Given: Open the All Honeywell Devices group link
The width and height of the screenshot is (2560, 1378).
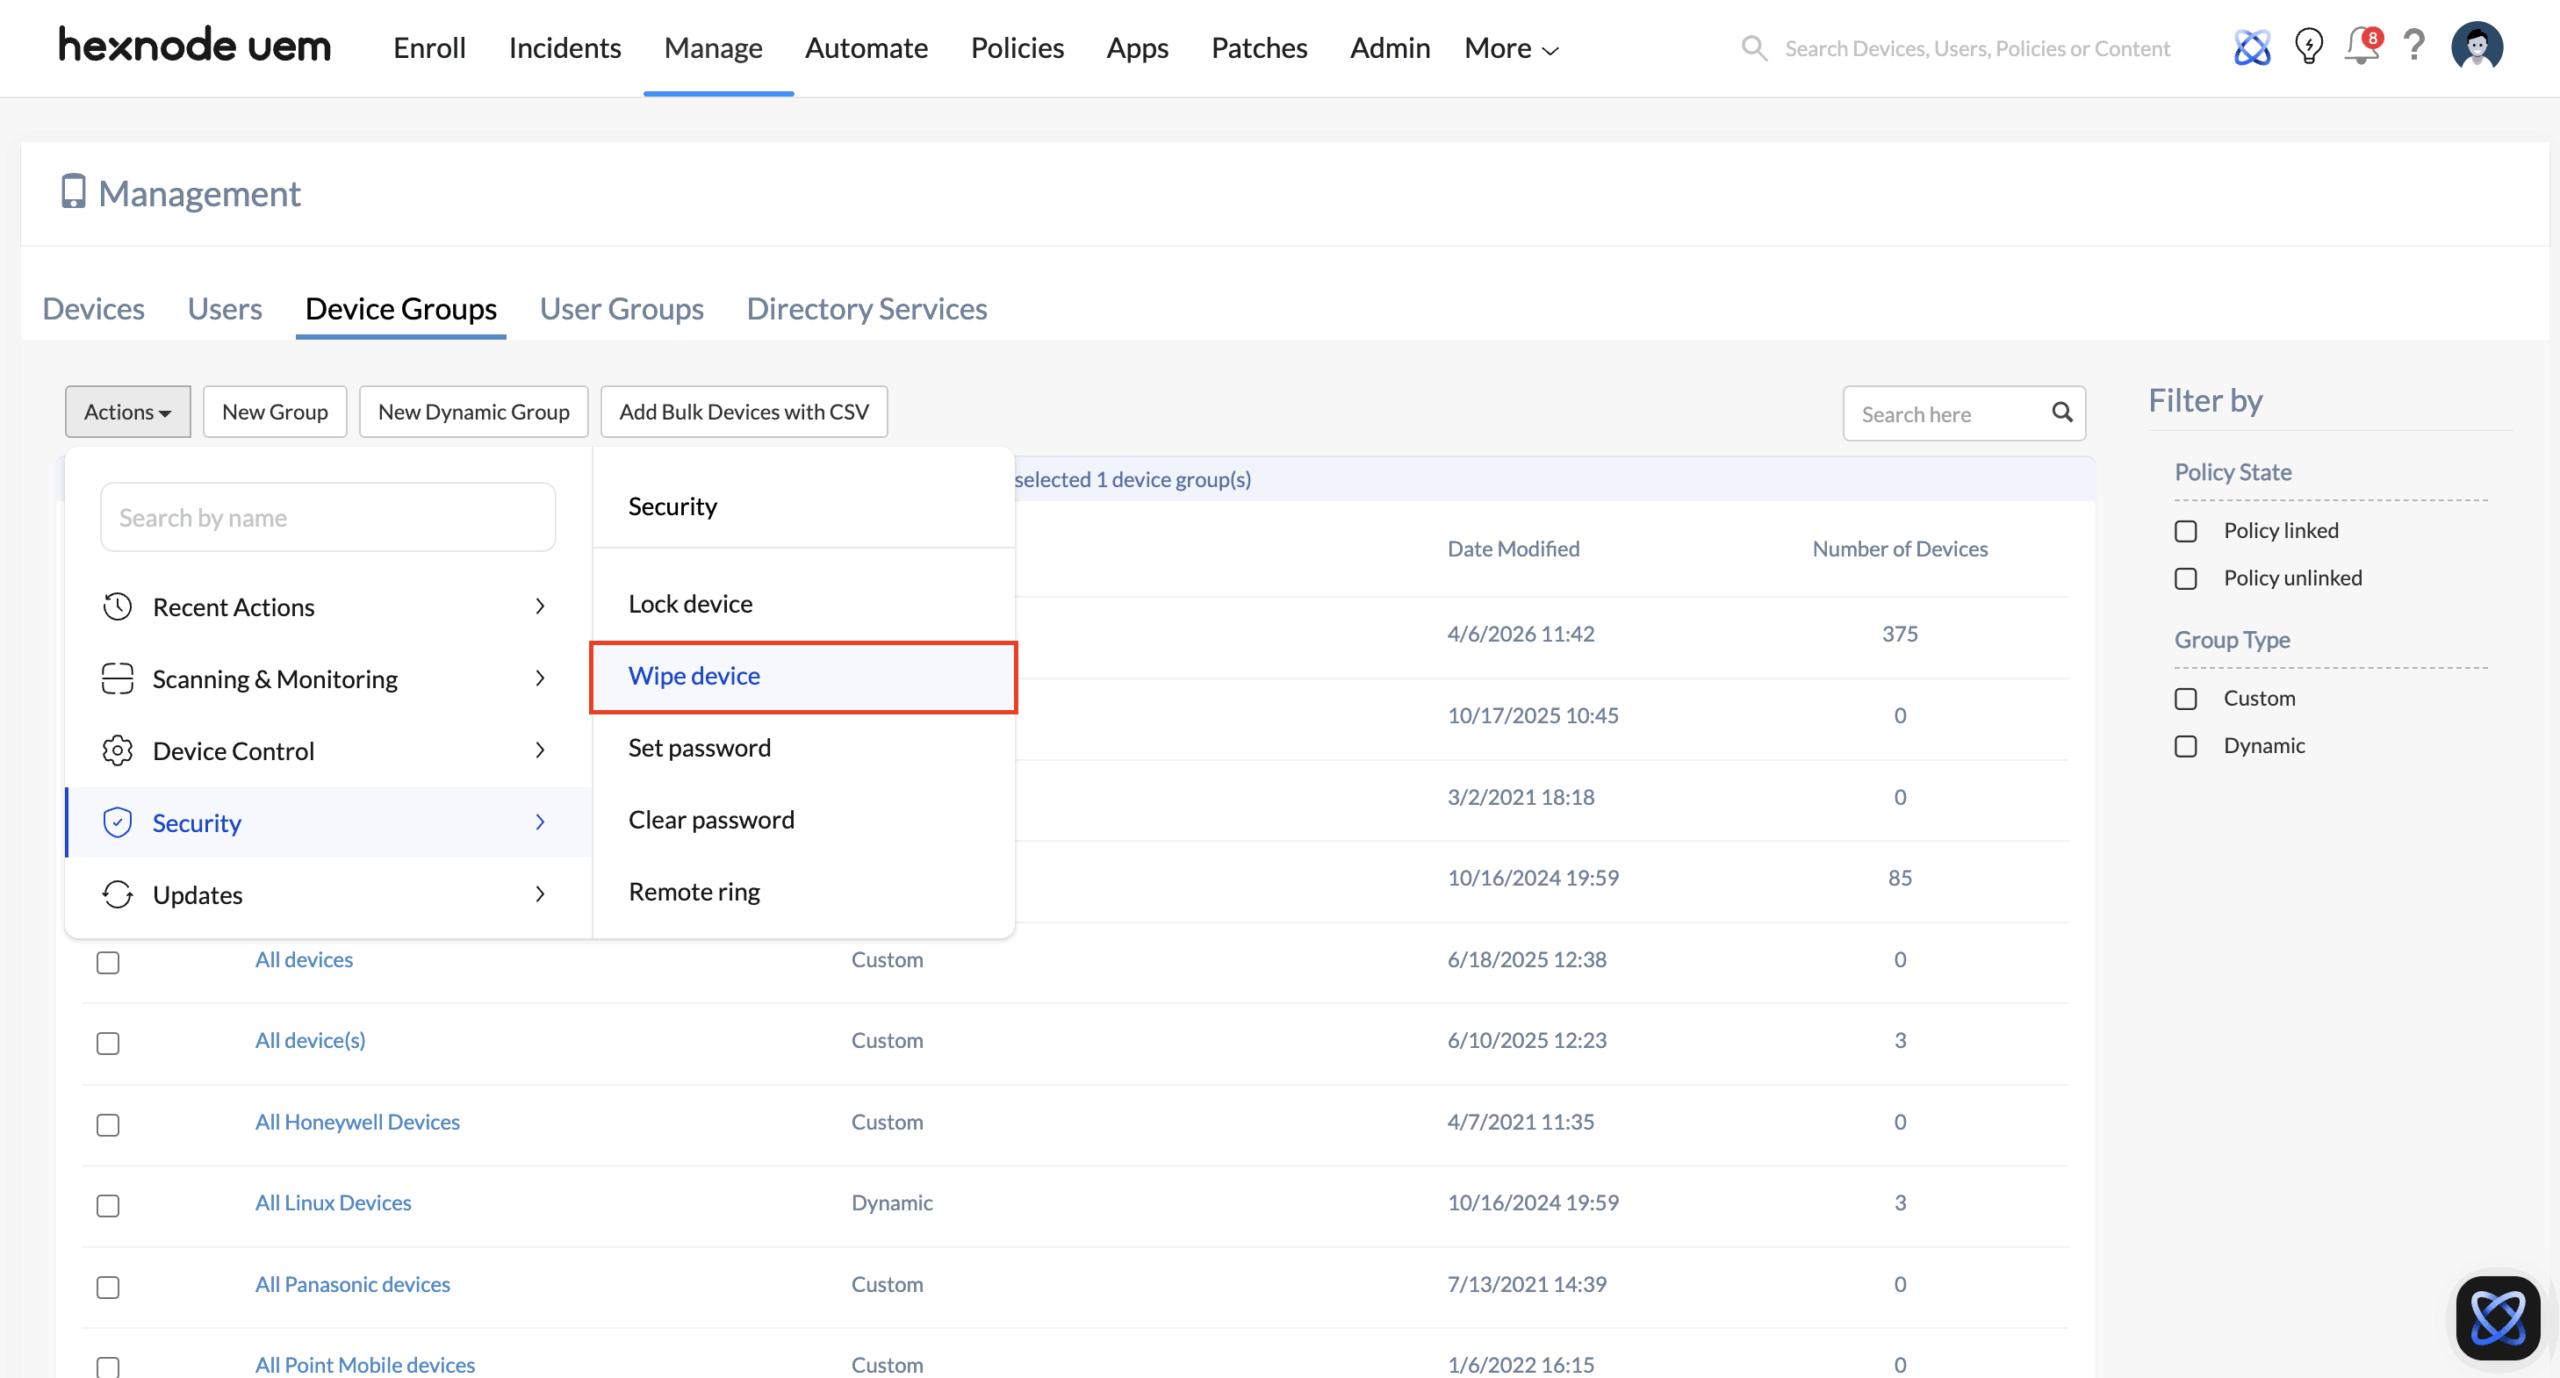Looking at the screenshot, I should [x=357, y=1122].
